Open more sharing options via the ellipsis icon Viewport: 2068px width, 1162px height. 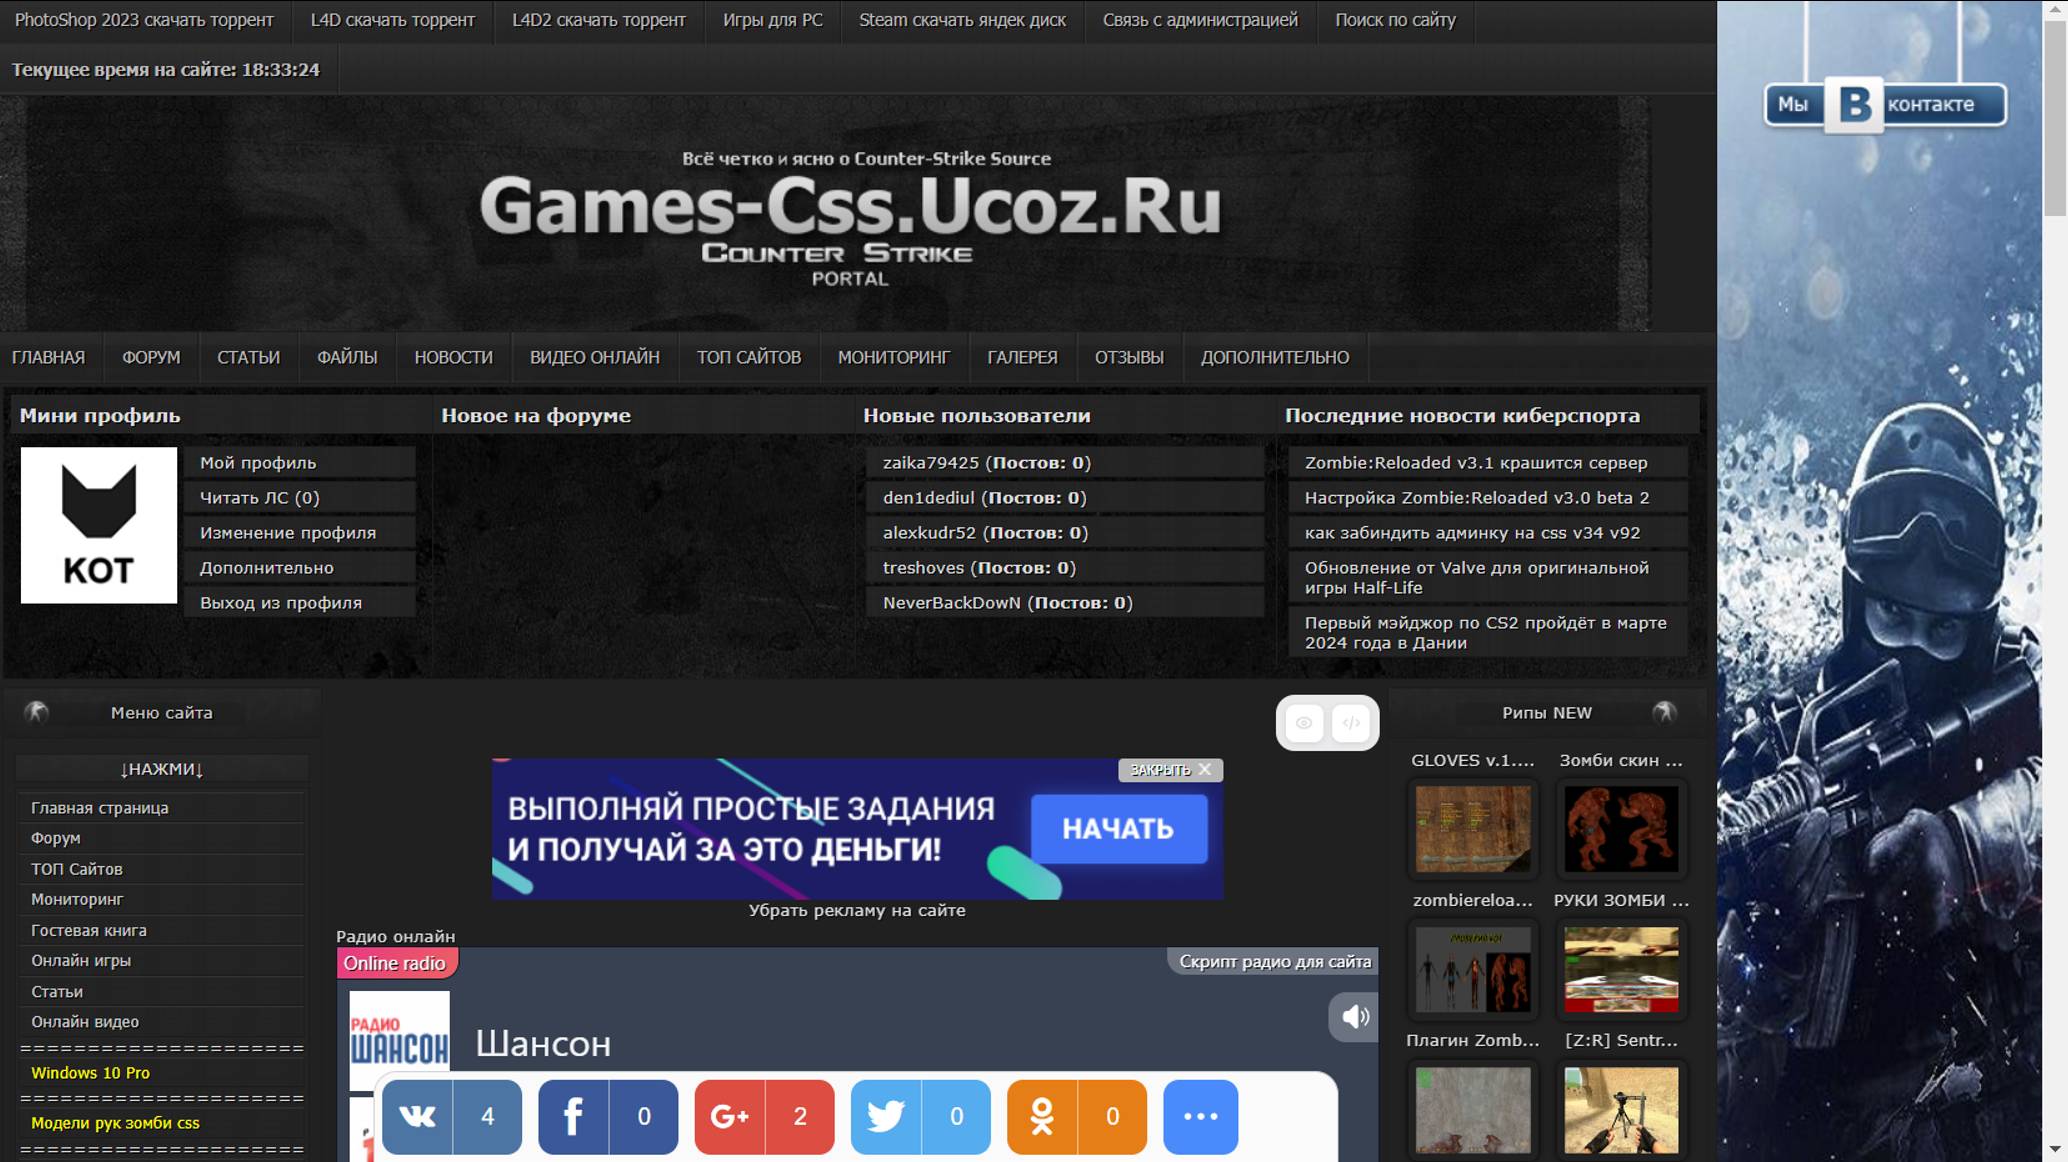coord(1200,1117)
